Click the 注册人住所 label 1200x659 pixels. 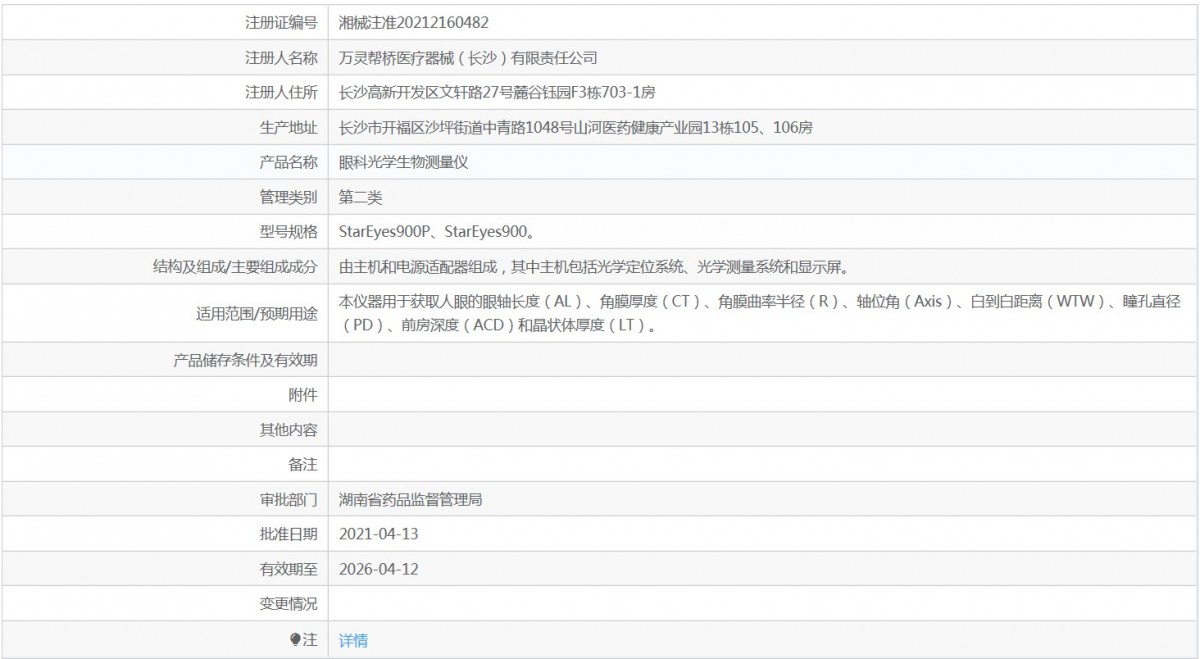tap(281, 92)
